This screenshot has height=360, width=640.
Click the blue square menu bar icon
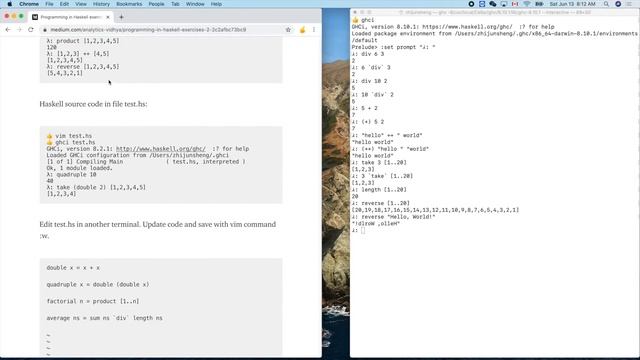pyautogui.click(x=482, y=4)
